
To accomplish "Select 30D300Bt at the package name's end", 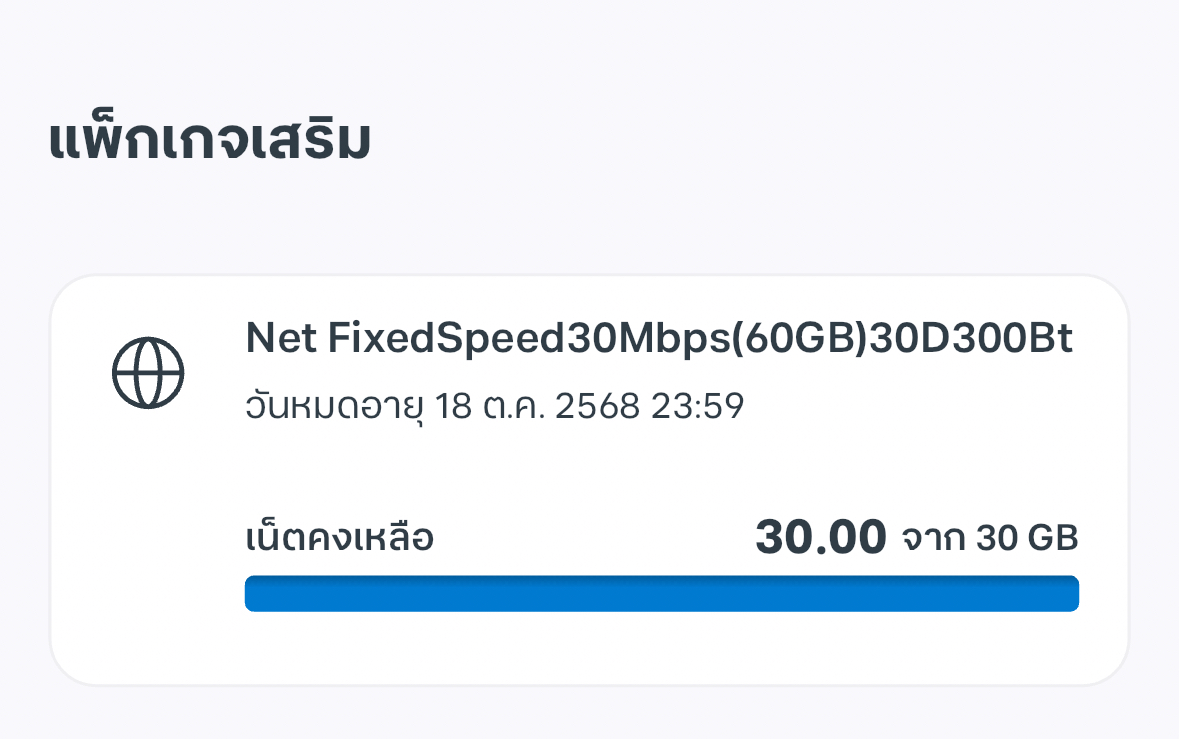I will [970, 340].
